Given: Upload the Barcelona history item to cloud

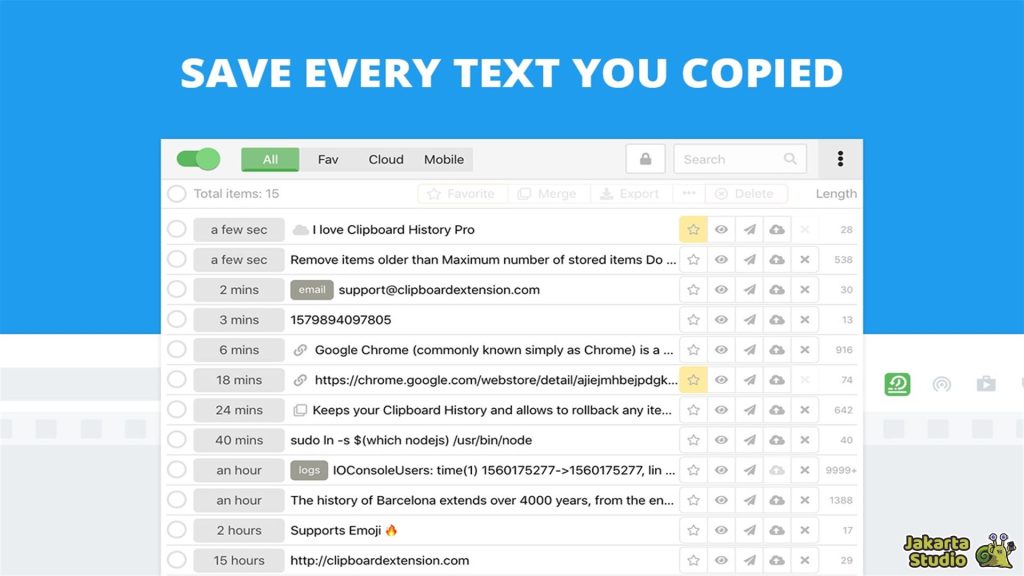Looking at the screenshot, I should tap(777, 500).
